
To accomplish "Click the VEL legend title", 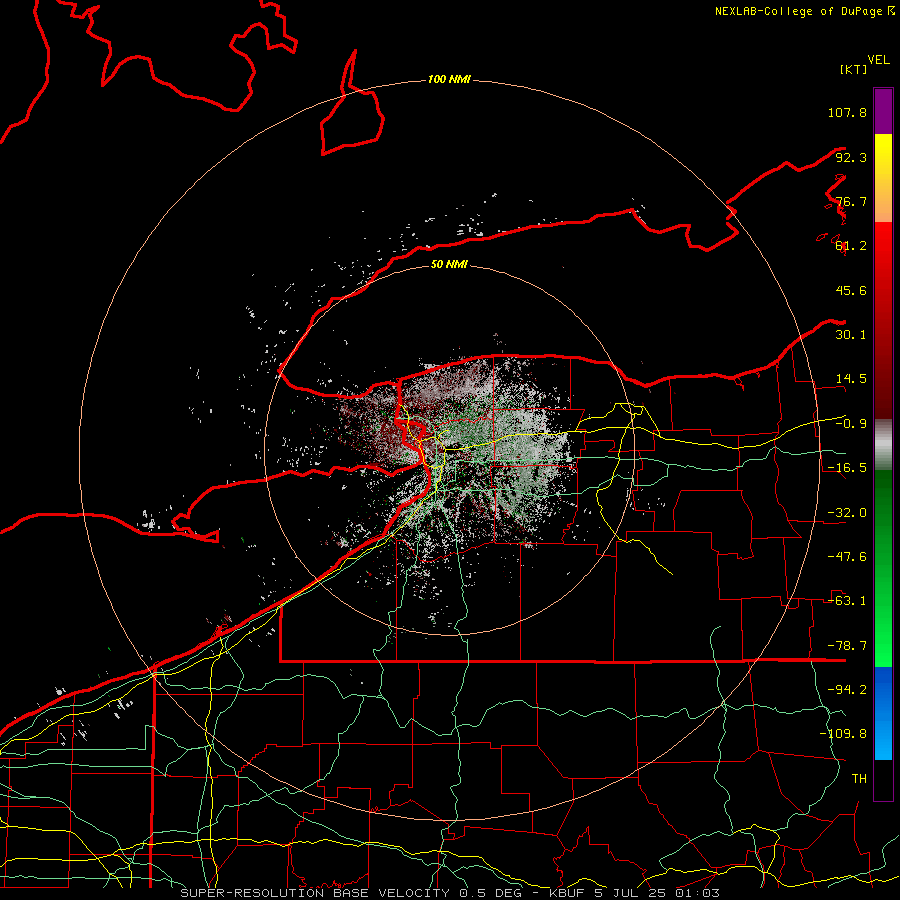I will pos(878,60).
